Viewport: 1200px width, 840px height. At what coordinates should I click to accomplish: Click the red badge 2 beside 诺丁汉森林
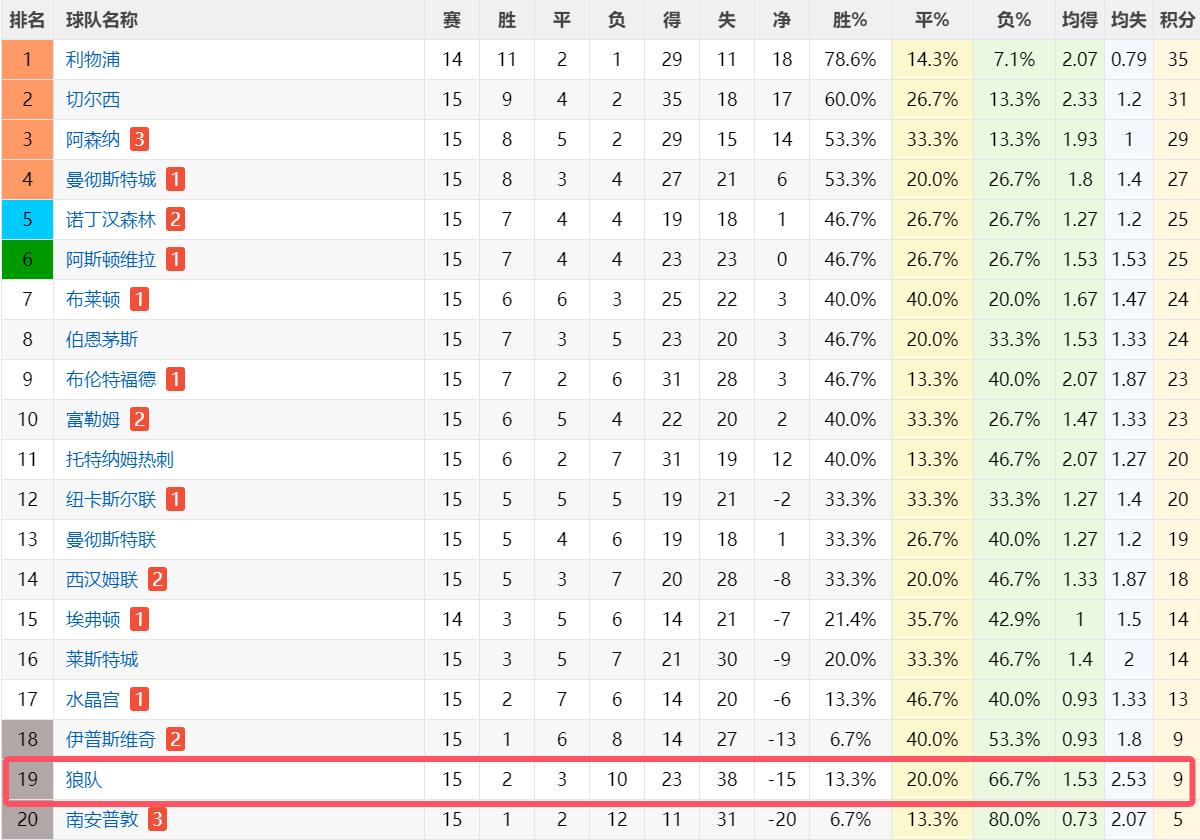point(175,219)
